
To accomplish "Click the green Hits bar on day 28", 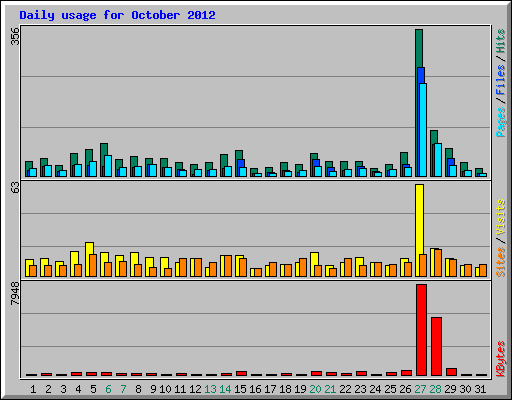I will click(434, 137).
